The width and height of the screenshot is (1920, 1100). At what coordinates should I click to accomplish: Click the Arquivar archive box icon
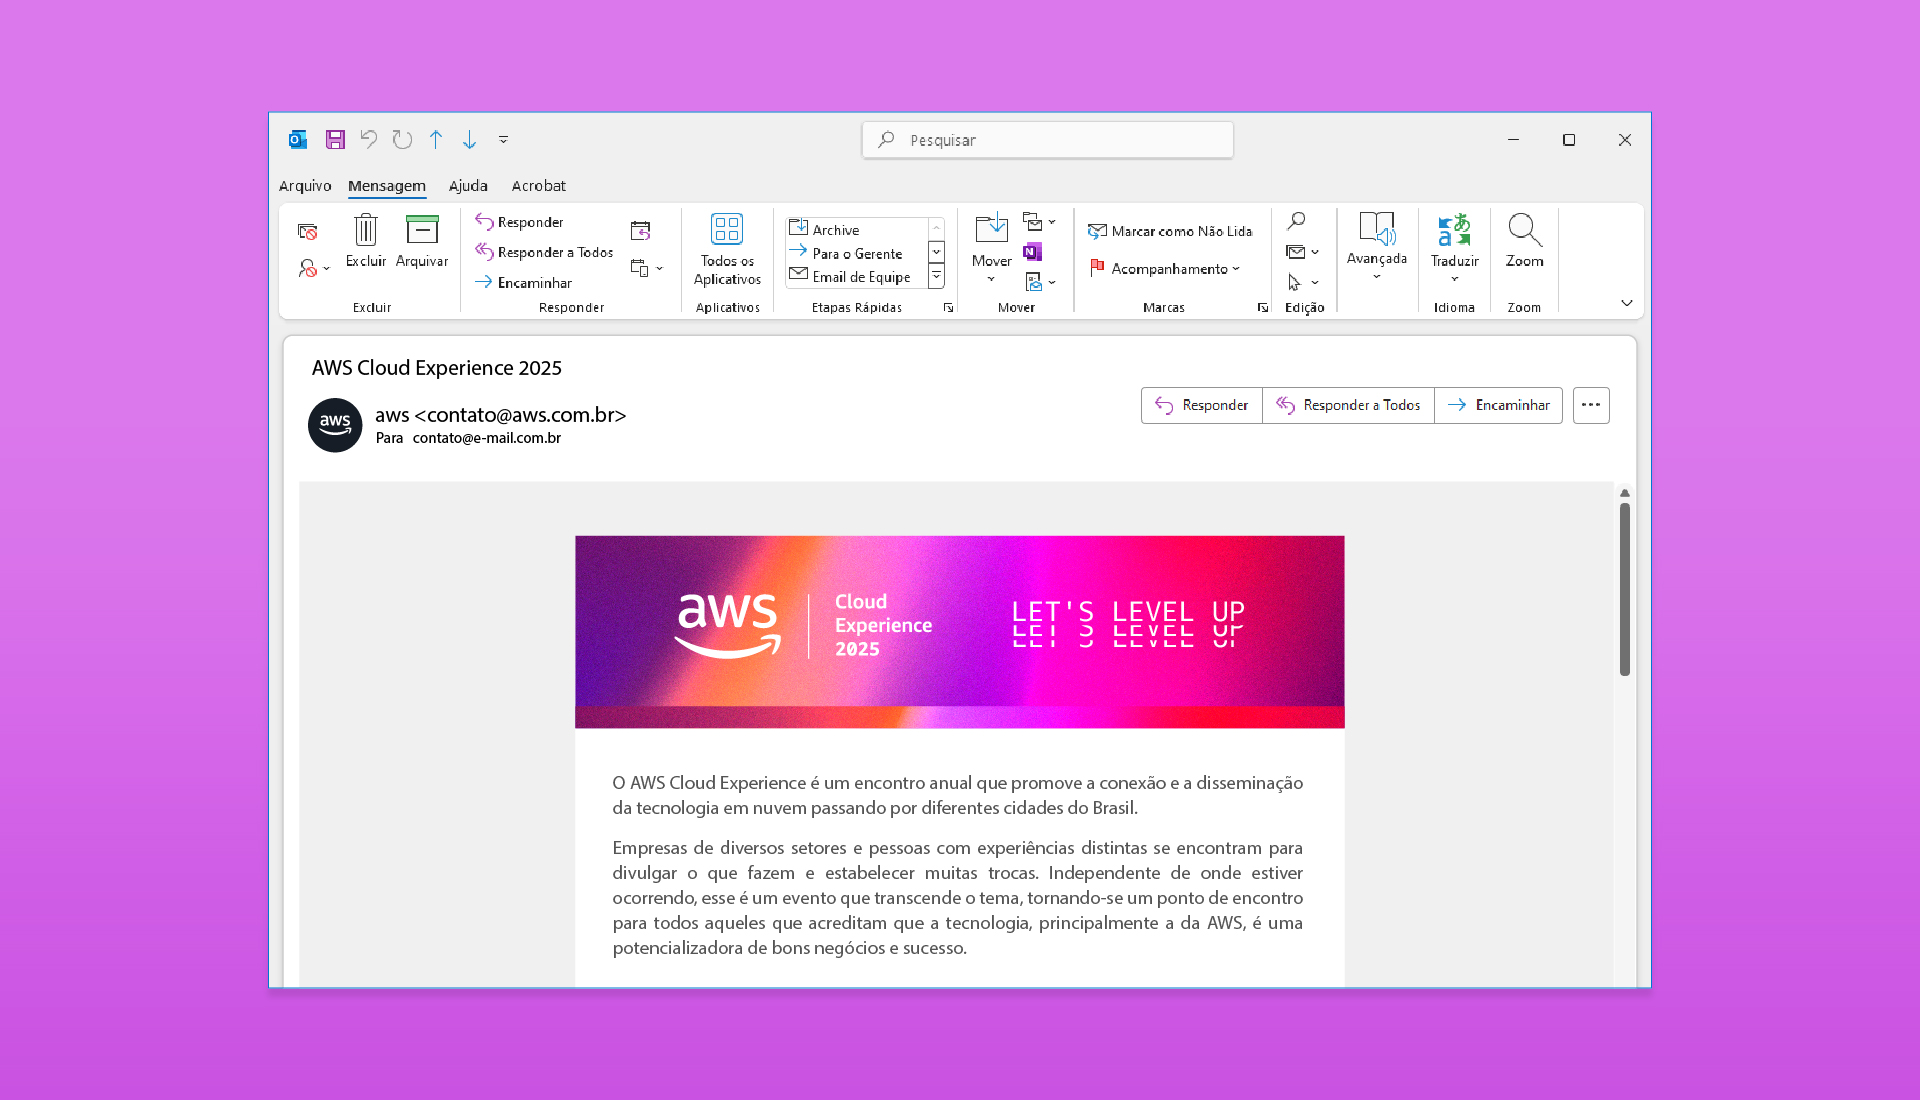422,231
